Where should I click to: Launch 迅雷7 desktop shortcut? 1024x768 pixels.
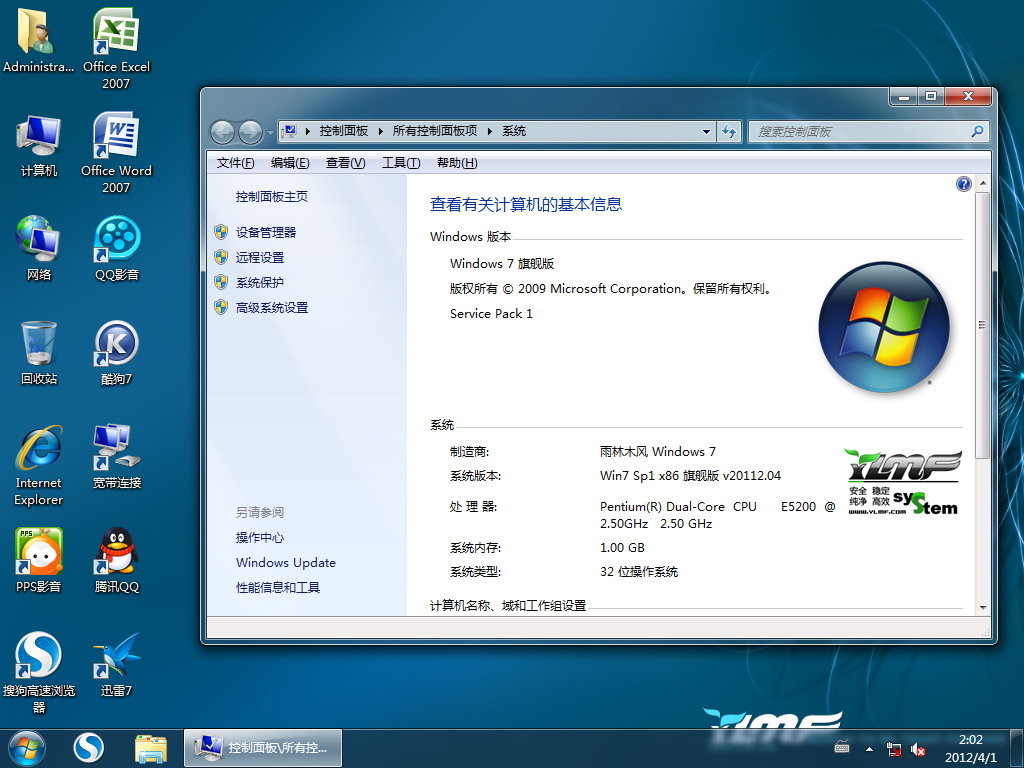coord(116,664)
